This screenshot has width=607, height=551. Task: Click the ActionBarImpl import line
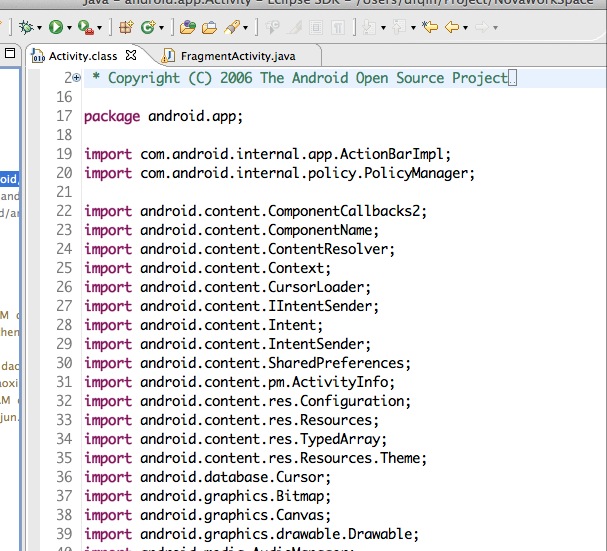coord(267,154)
